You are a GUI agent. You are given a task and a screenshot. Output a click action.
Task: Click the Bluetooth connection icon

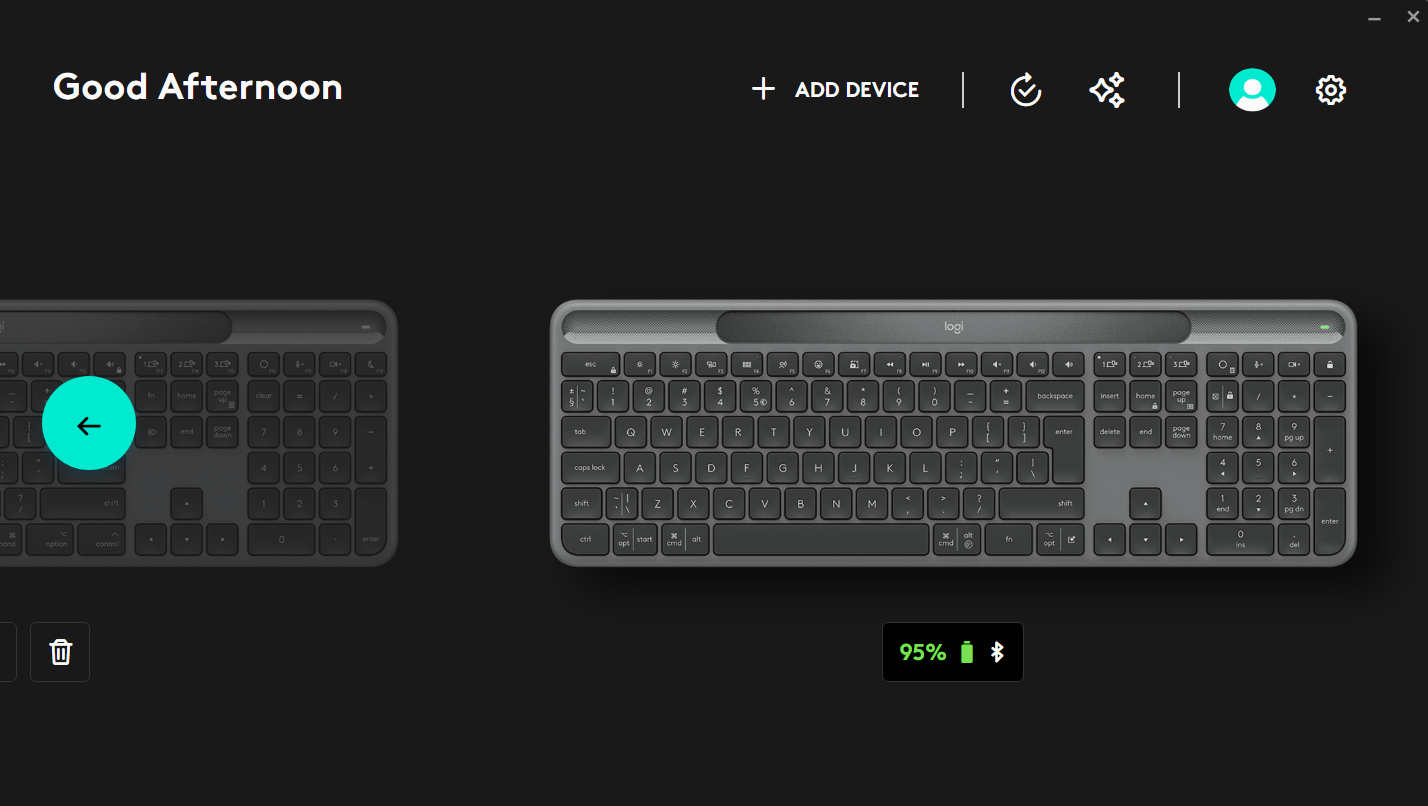pos(997,652)
